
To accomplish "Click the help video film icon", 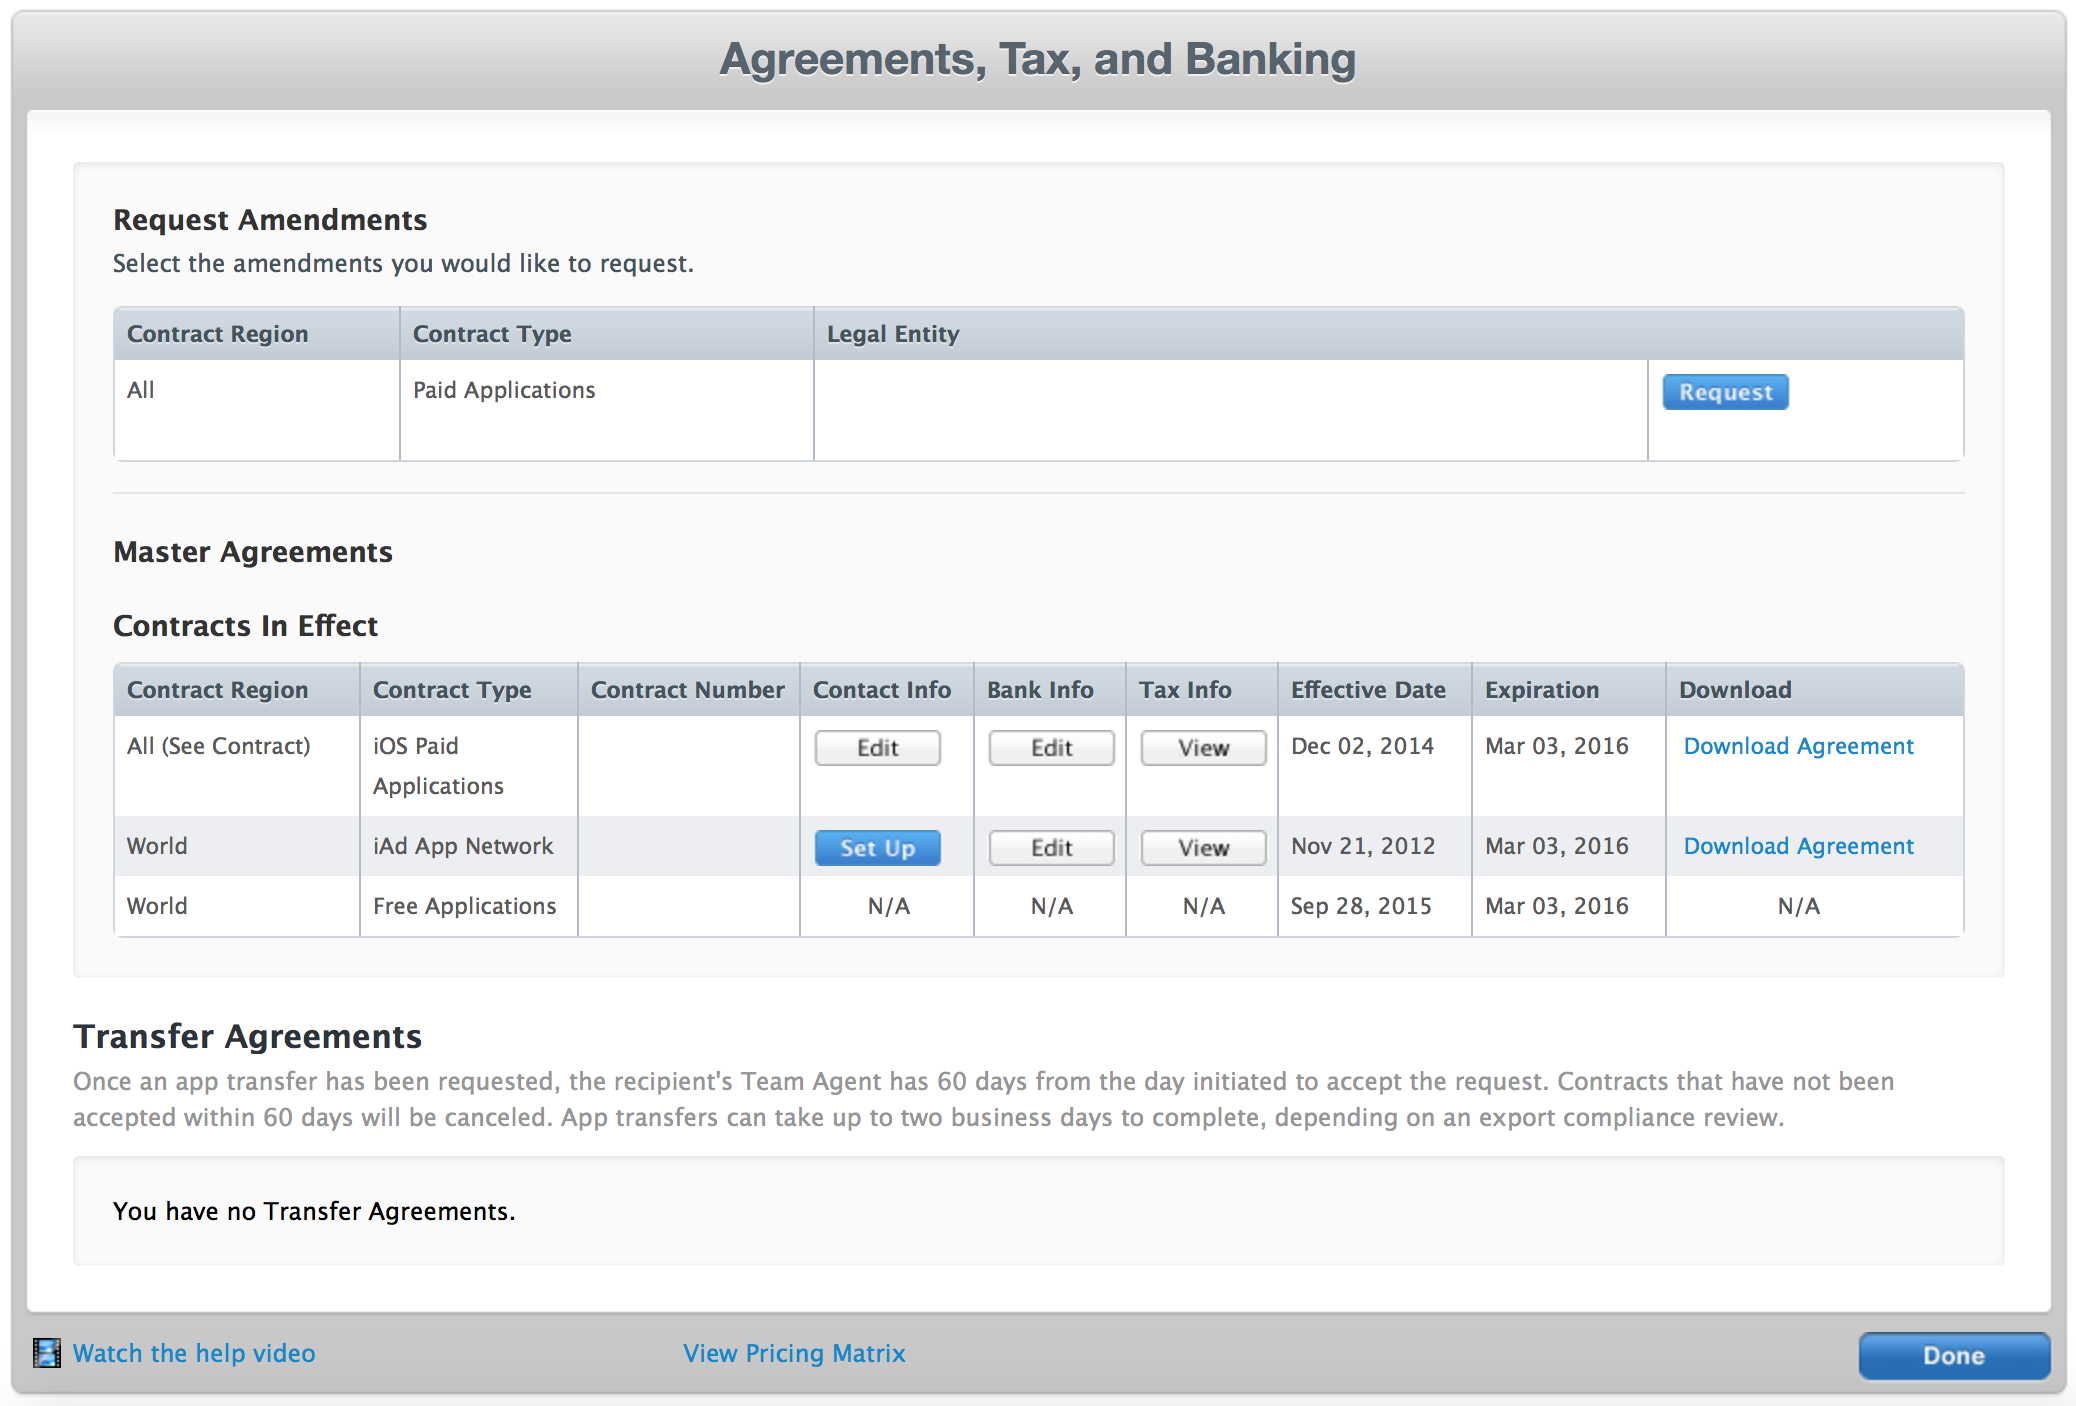I will tap(46, 1353).
